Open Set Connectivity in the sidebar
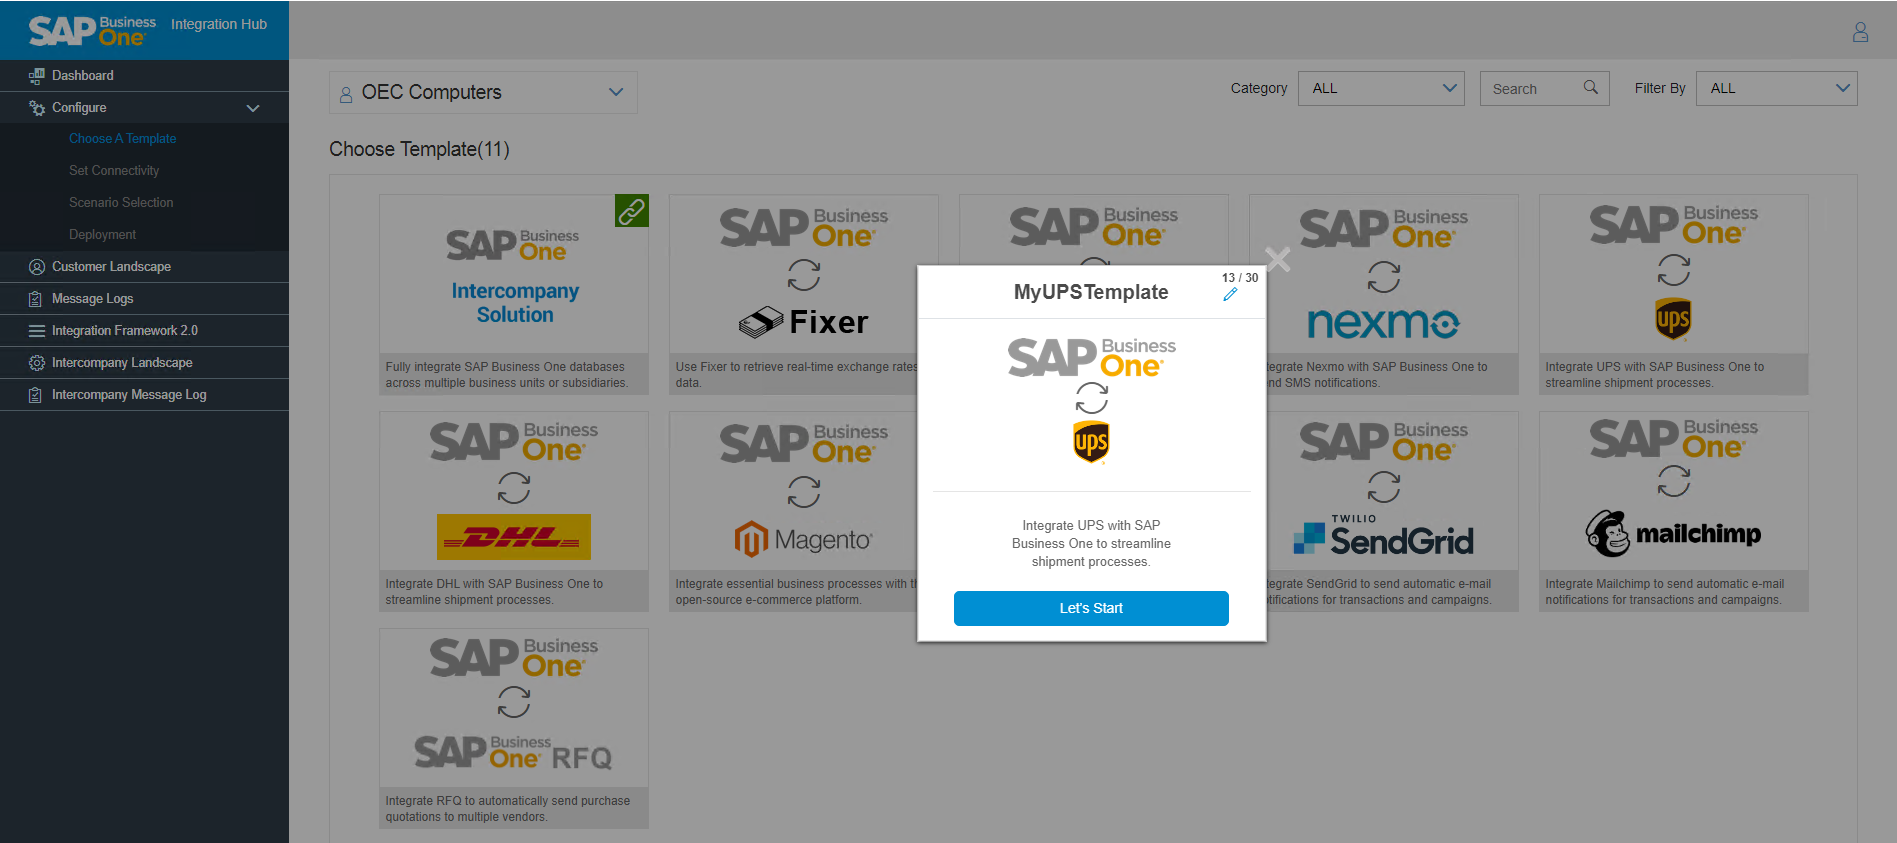The width and height of the screenshot is (1897, 843). coord(114,171)
